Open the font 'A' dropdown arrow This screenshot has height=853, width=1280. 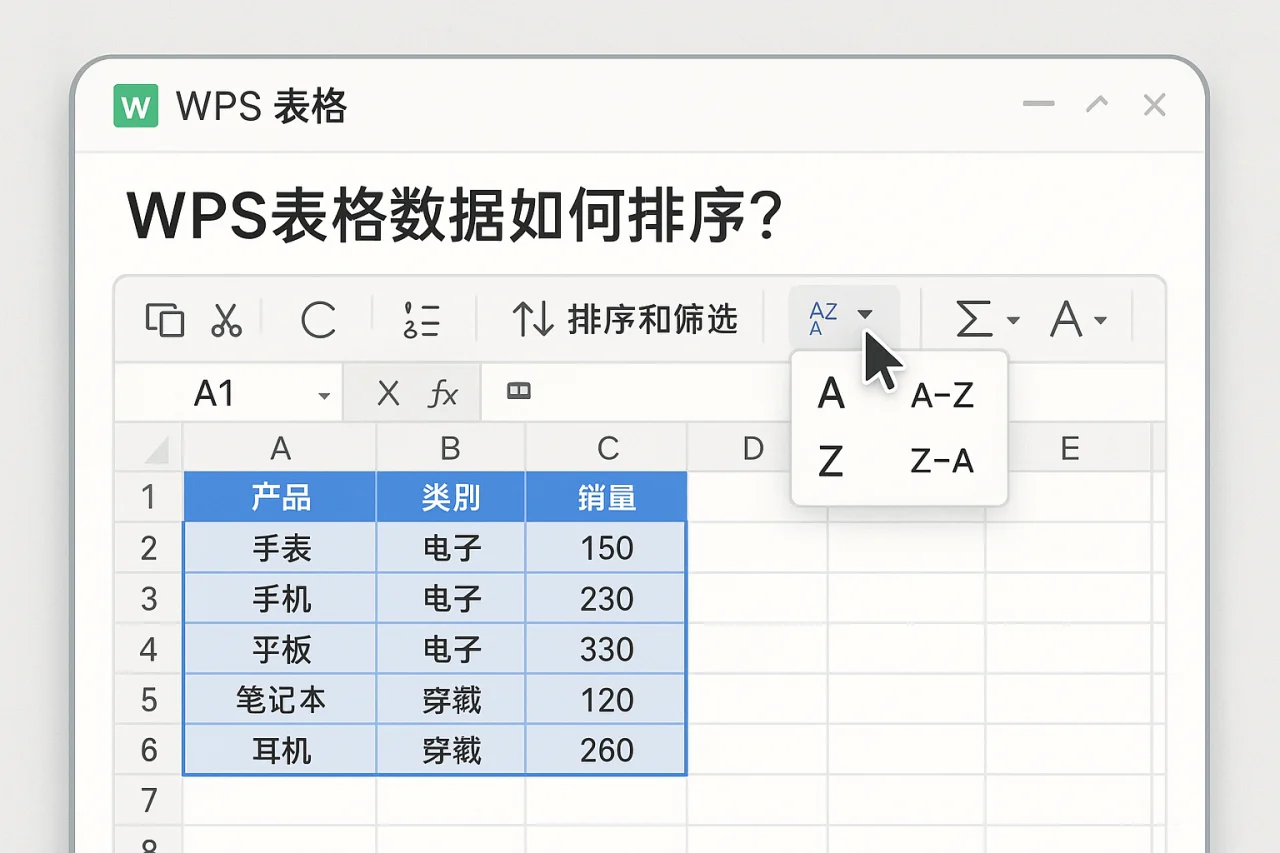(x=1100, y=320)
